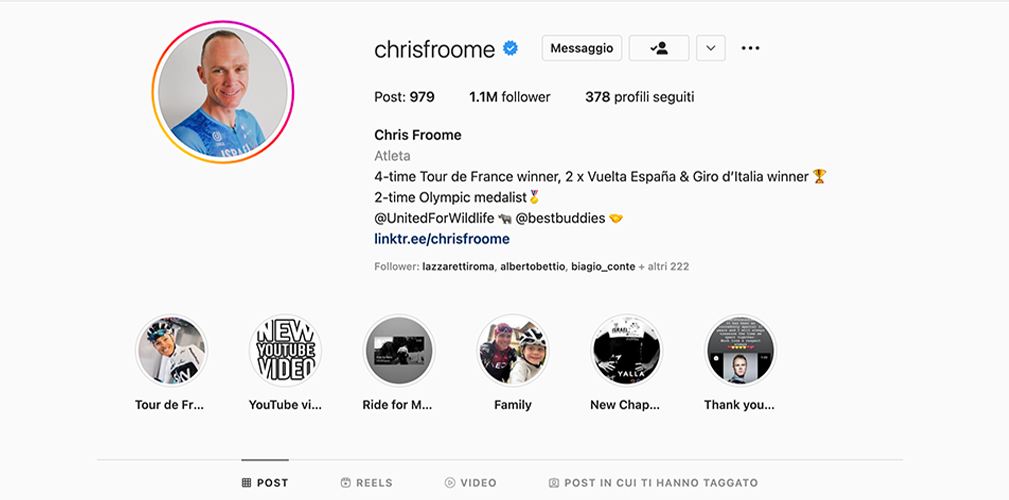
Task: Follow the linktr.ee/chrisfroome link
Action: (x=442, y=239)
